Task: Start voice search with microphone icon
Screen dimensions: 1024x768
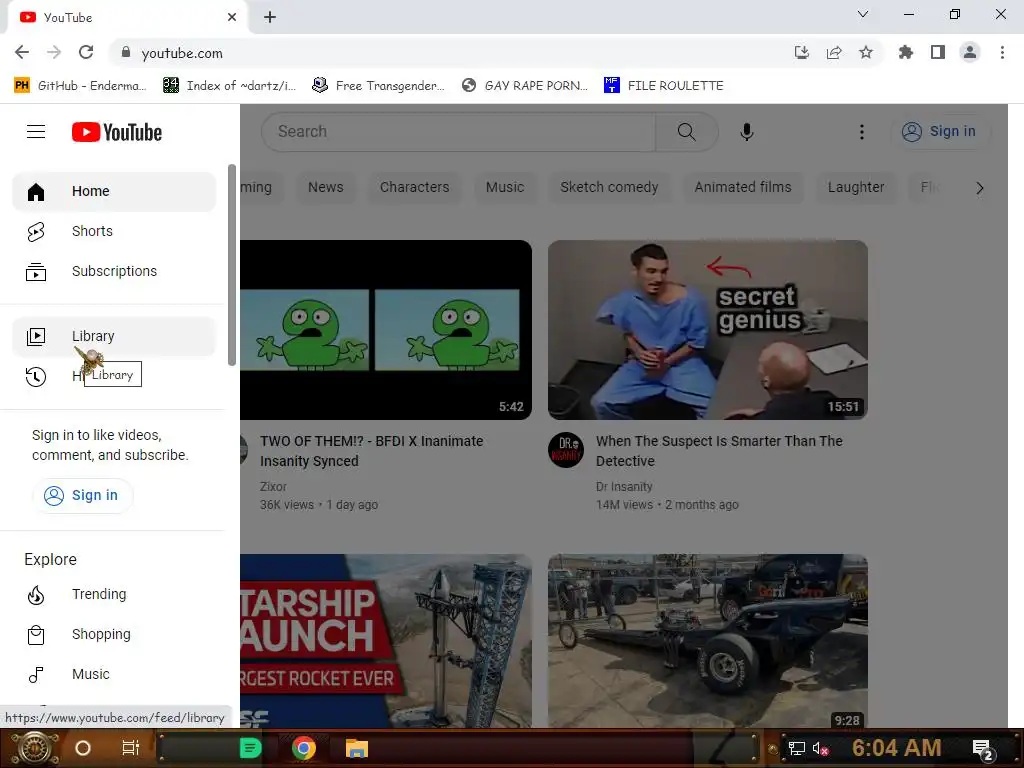Action: pyautogui.click(x=746, y=132)
